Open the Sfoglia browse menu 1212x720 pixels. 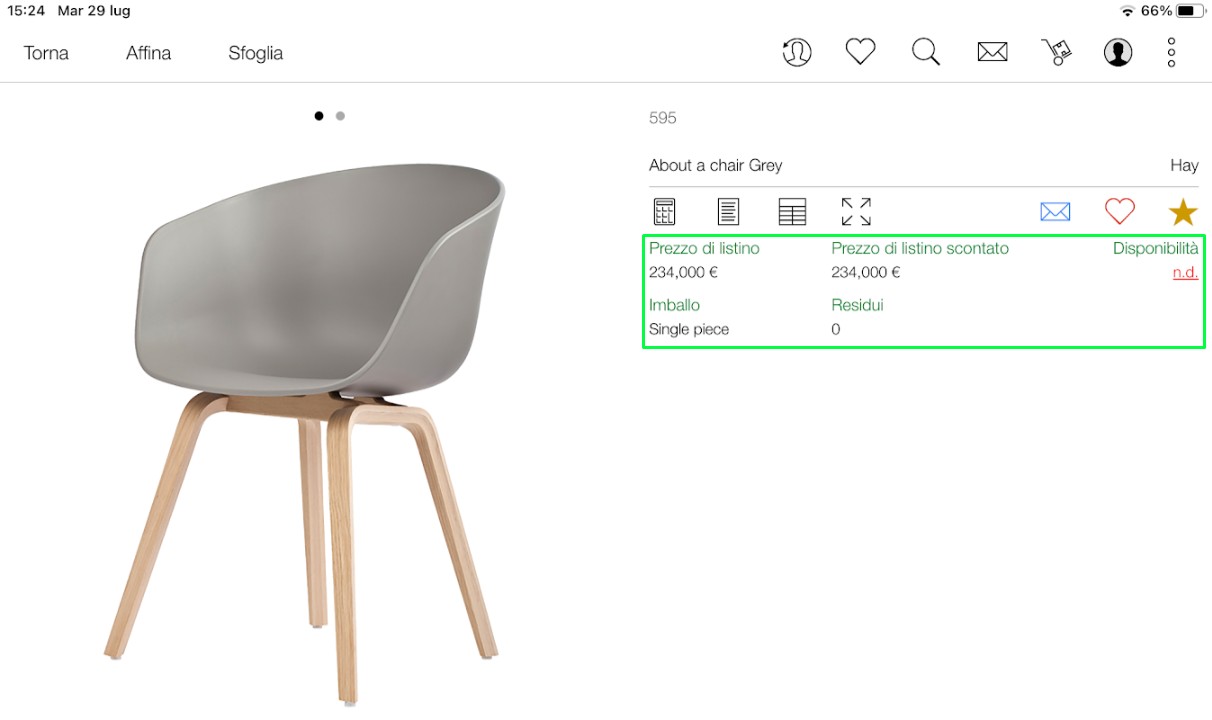coord(255,53)
